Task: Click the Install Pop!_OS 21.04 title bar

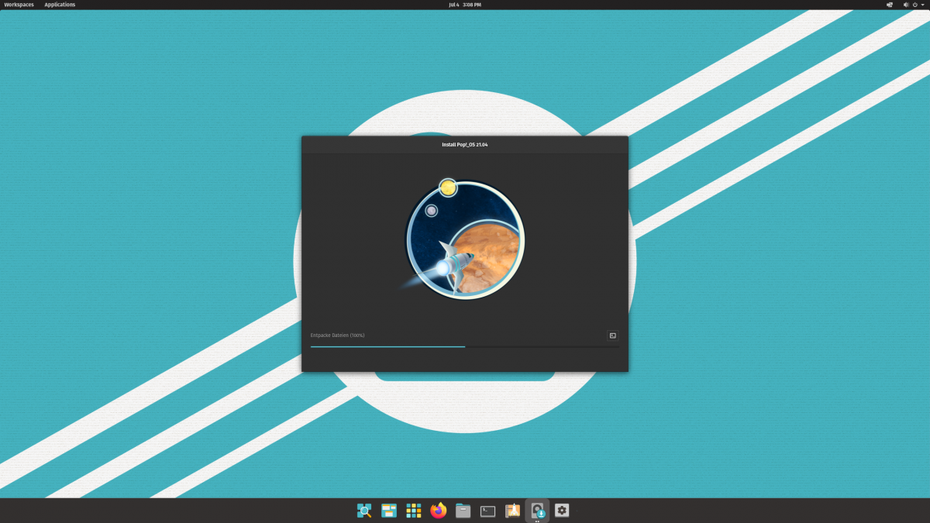Action: click(x=465, y=145)
